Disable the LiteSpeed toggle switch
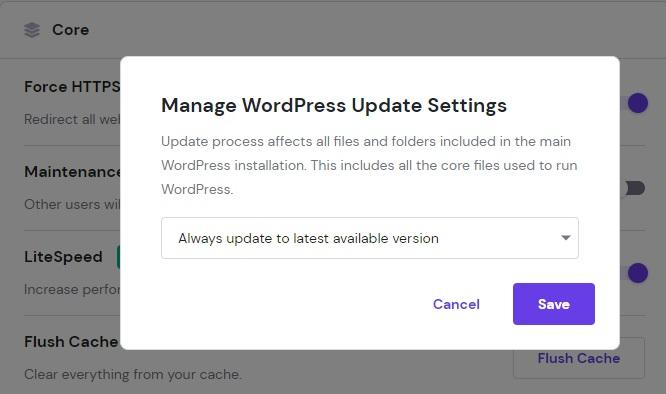666x394 pixels. point(634,273)
